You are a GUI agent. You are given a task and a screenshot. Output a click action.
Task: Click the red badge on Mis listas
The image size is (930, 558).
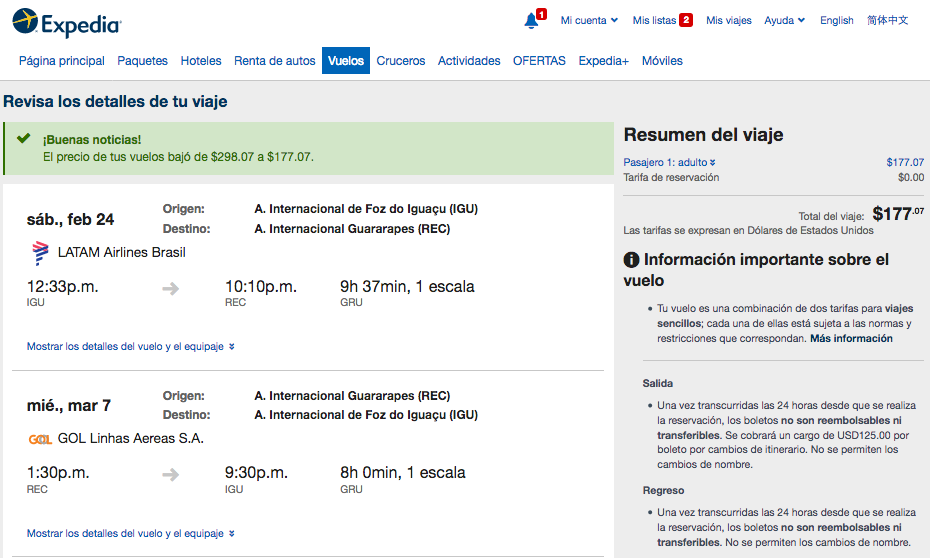click(x=686, y=20)
